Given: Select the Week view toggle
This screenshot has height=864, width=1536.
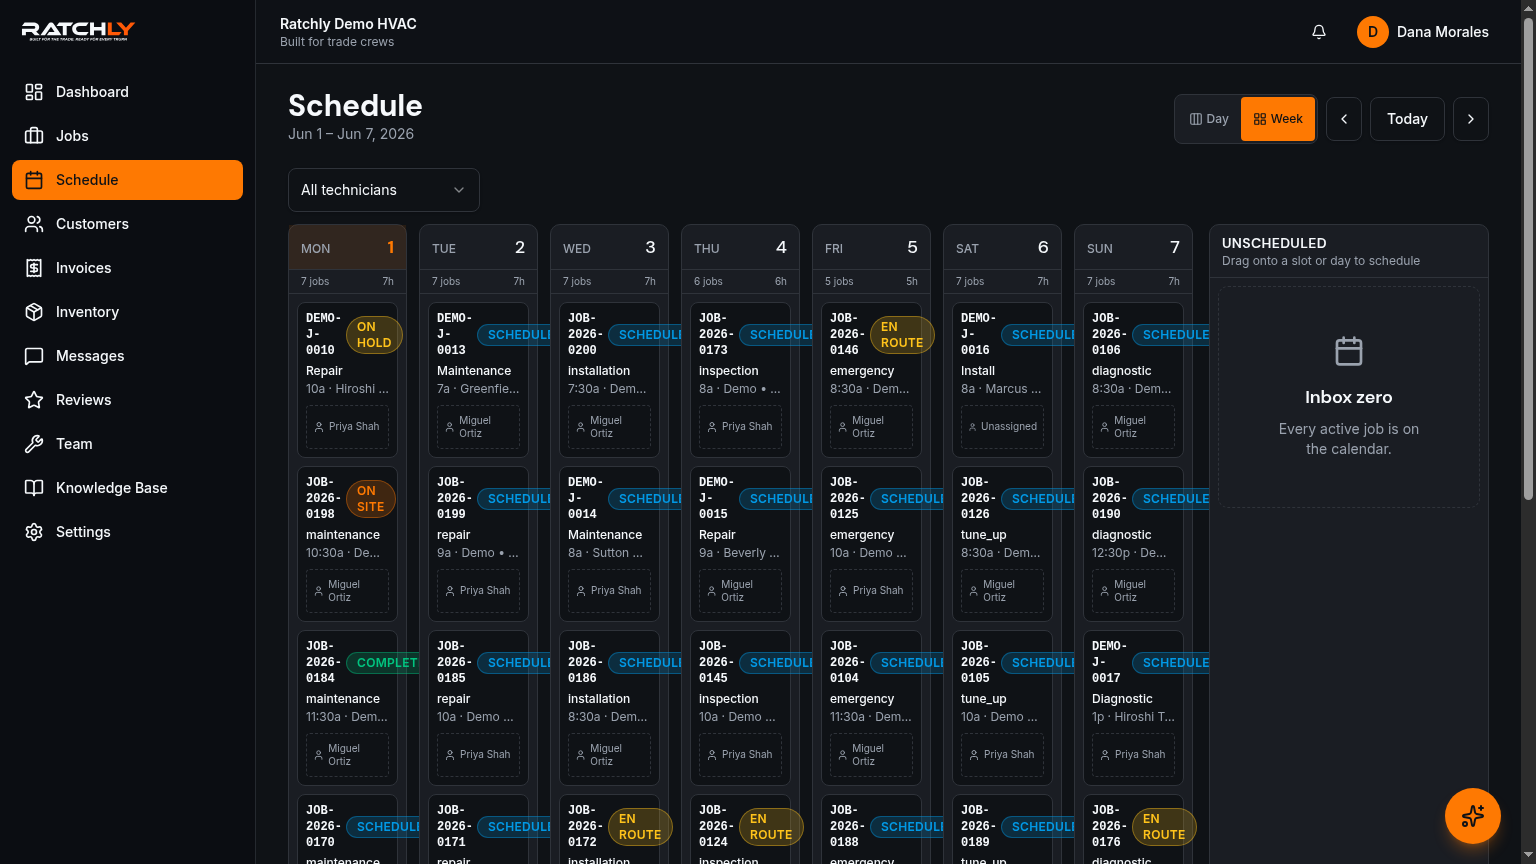Looking at the screenshot, I should click(x=1278, y=119).
